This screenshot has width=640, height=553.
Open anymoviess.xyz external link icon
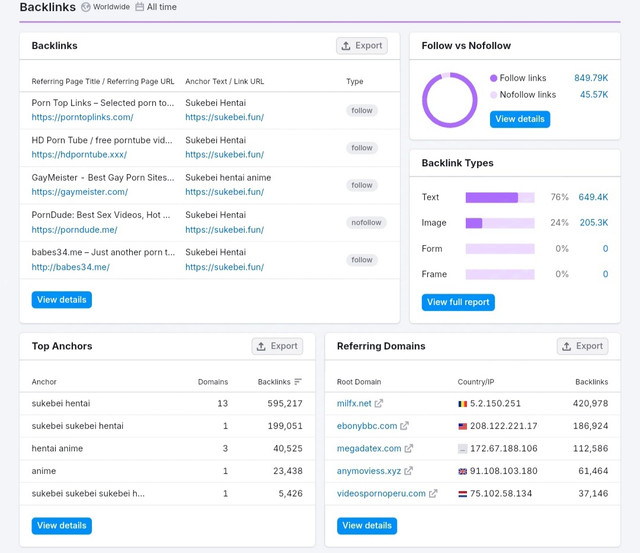408,471
